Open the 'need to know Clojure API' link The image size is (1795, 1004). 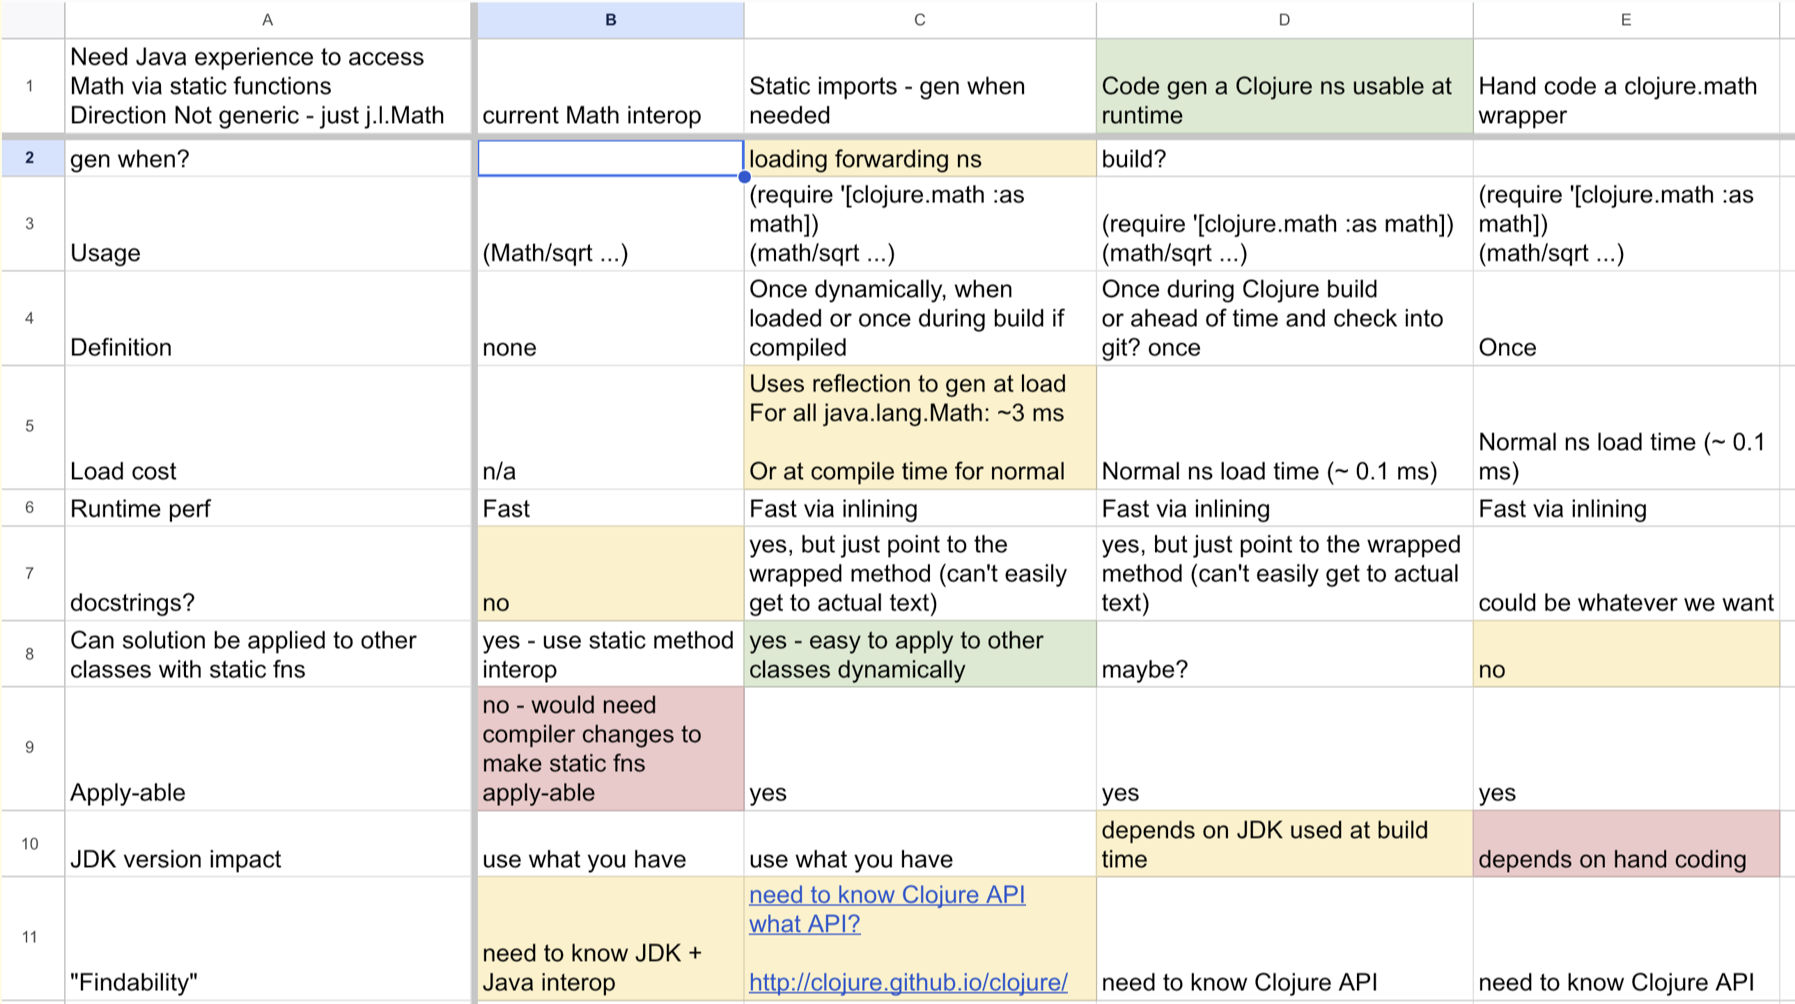click(886, 895)
